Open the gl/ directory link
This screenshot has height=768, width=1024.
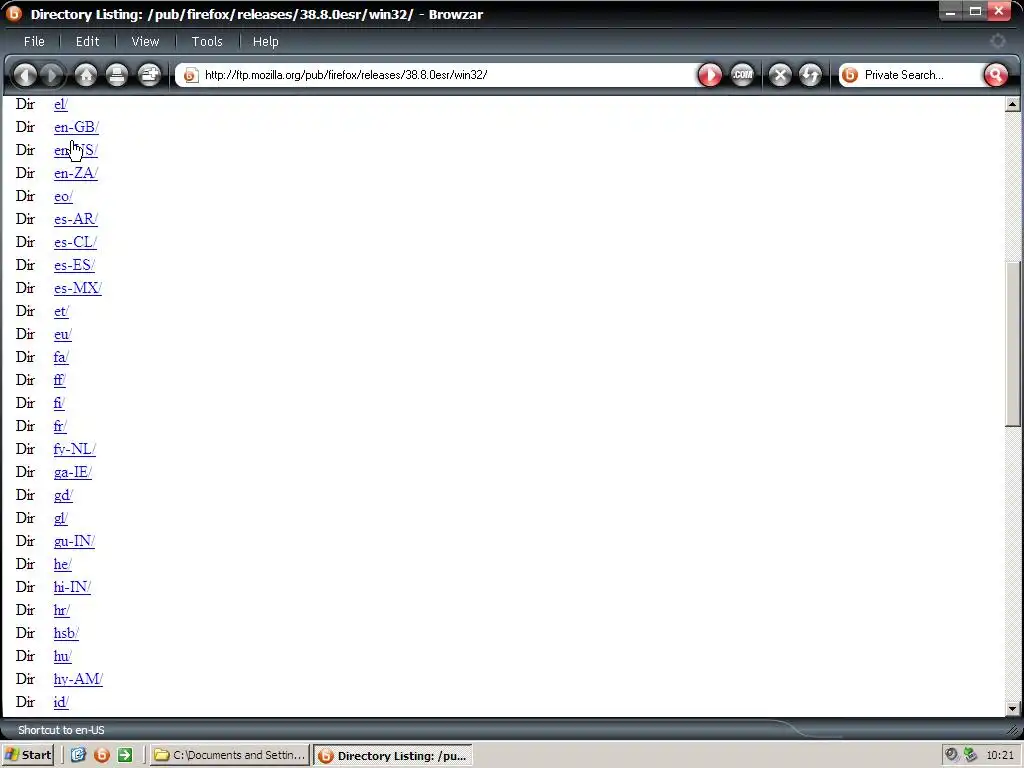click(61, 519)
